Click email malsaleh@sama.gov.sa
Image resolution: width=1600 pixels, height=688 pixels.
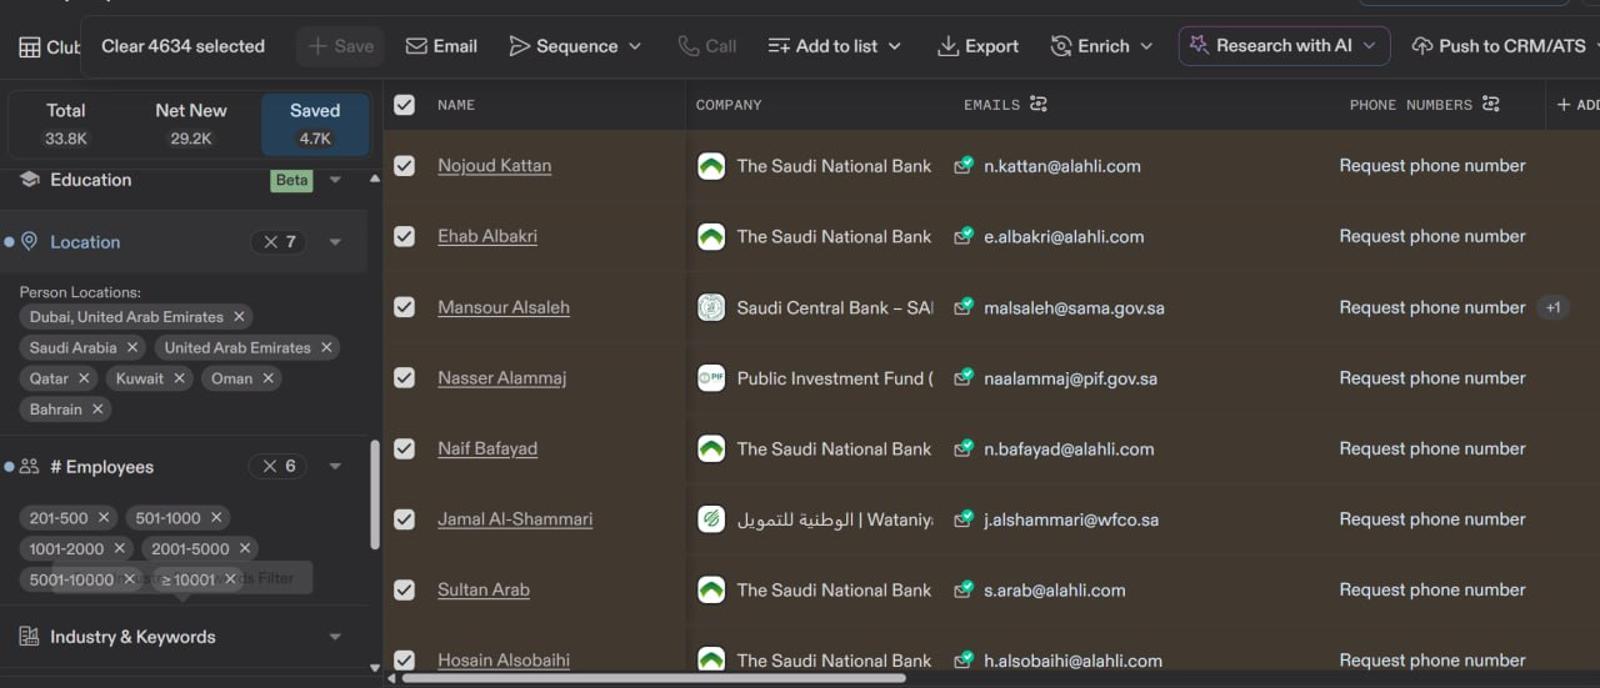coord(1074,308)
